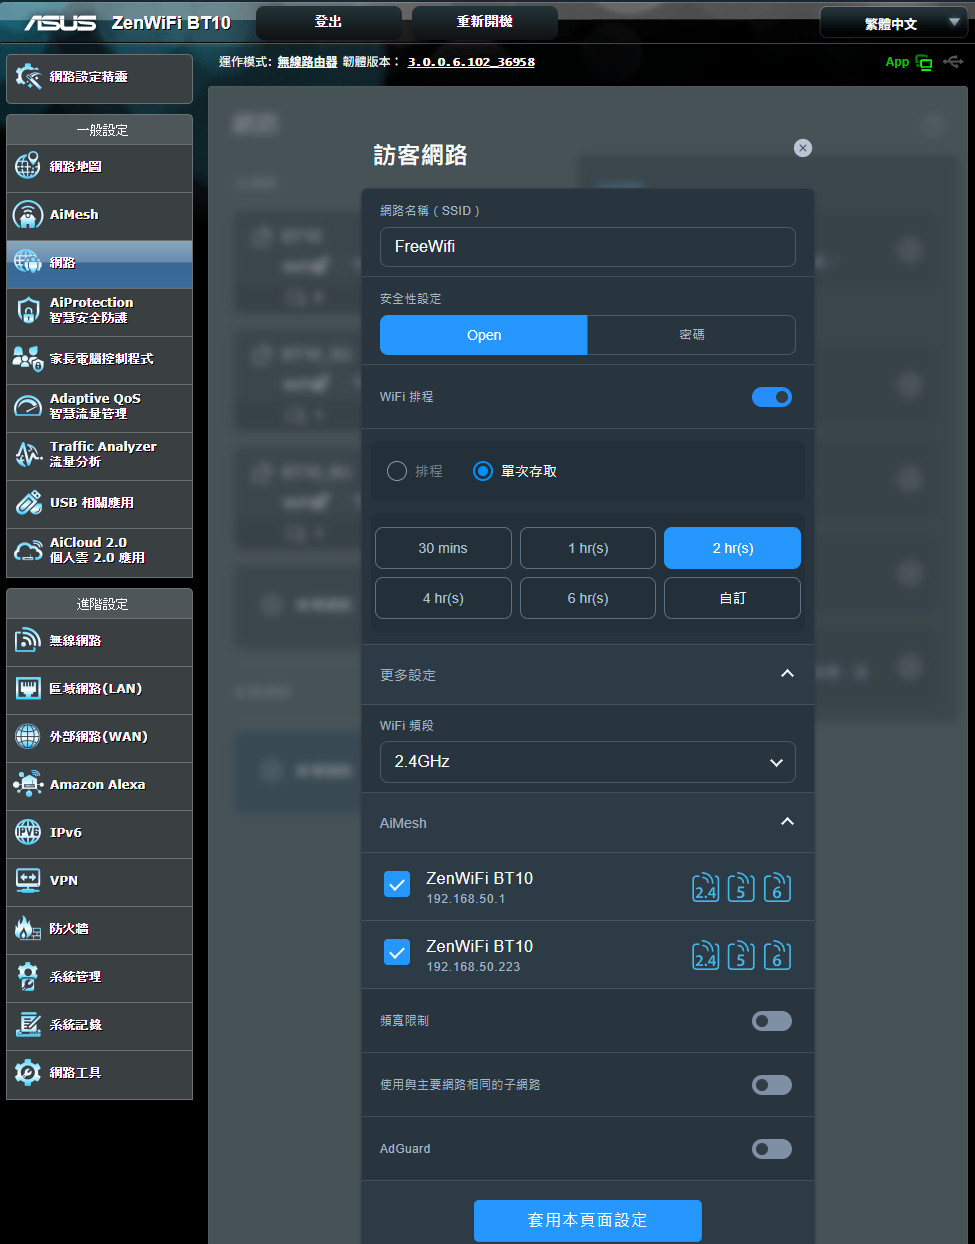Select the Open security tab
This screenshot has width=975, height=1244.
tap(484, 335)
